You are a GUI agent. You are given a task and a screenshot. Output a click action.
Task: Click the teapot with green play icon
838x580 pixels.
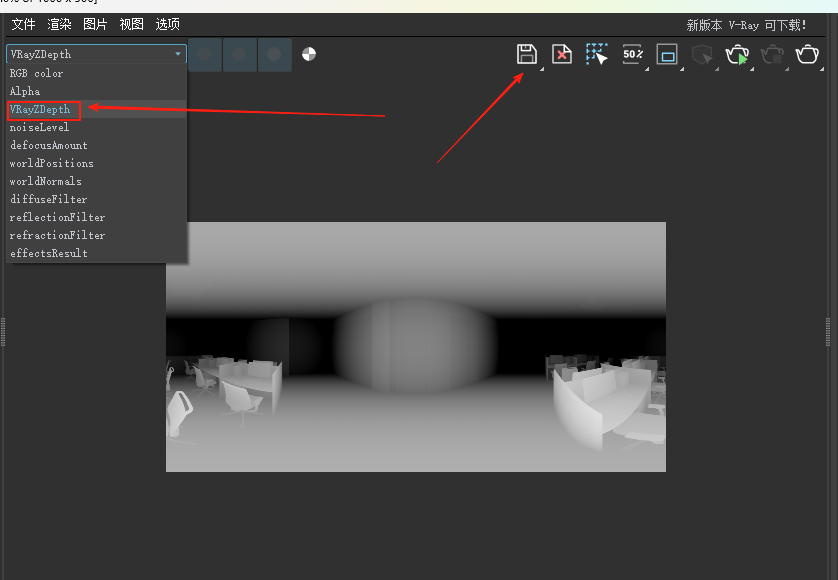click(x=737, y=54)
